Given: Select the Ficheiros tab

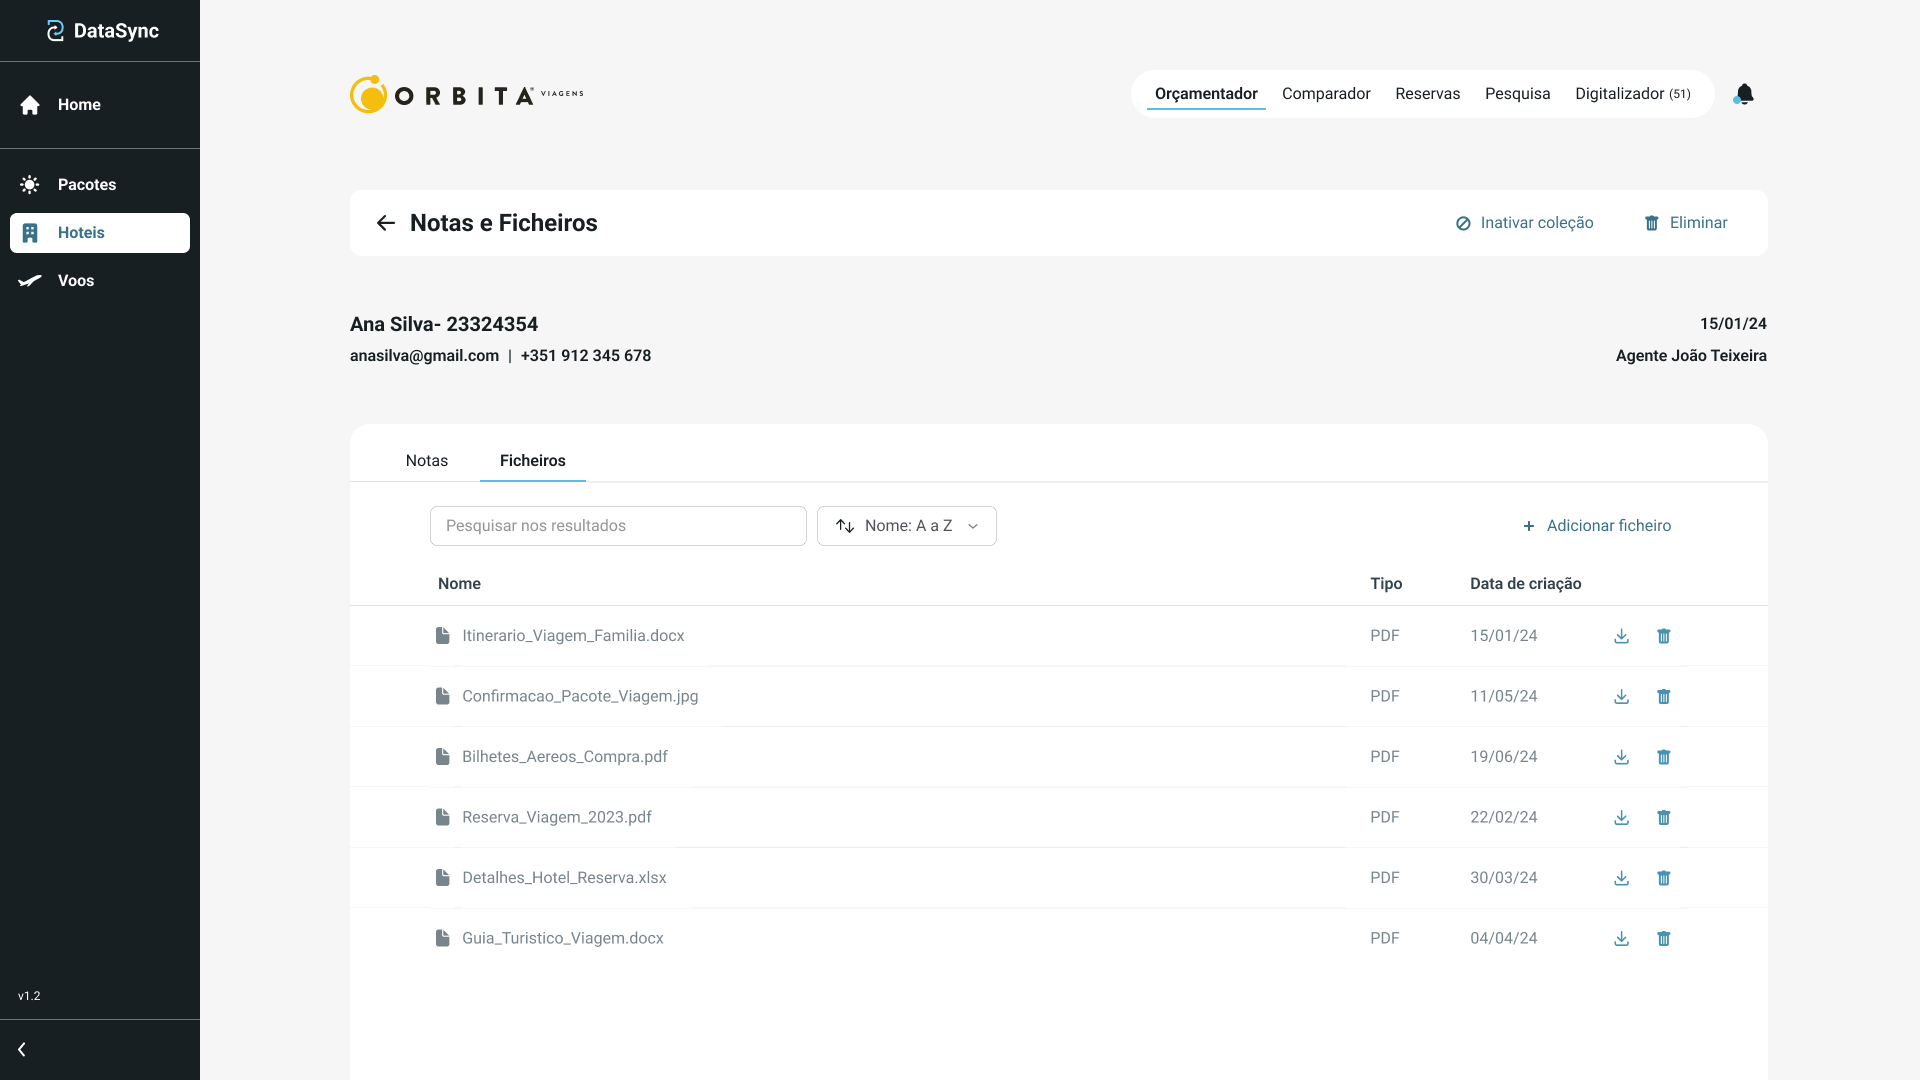Looking at the screenshot, I should tap(532, 461).
